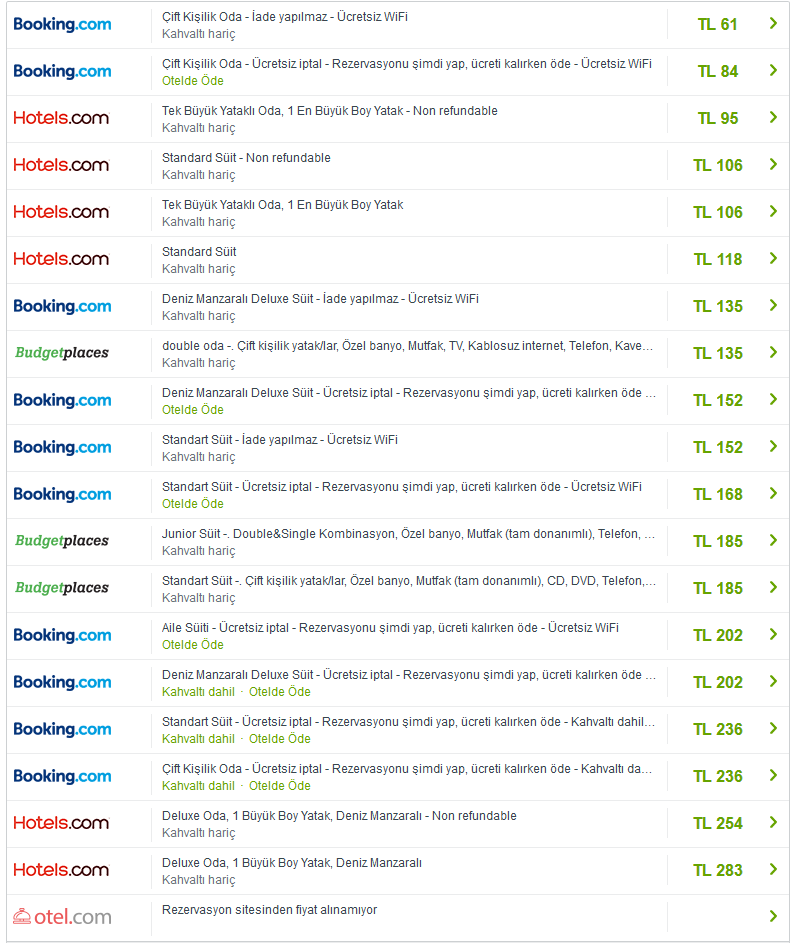
Task: Click Booking.com logo on the TL 168 offer
Action: click(62, 494)
